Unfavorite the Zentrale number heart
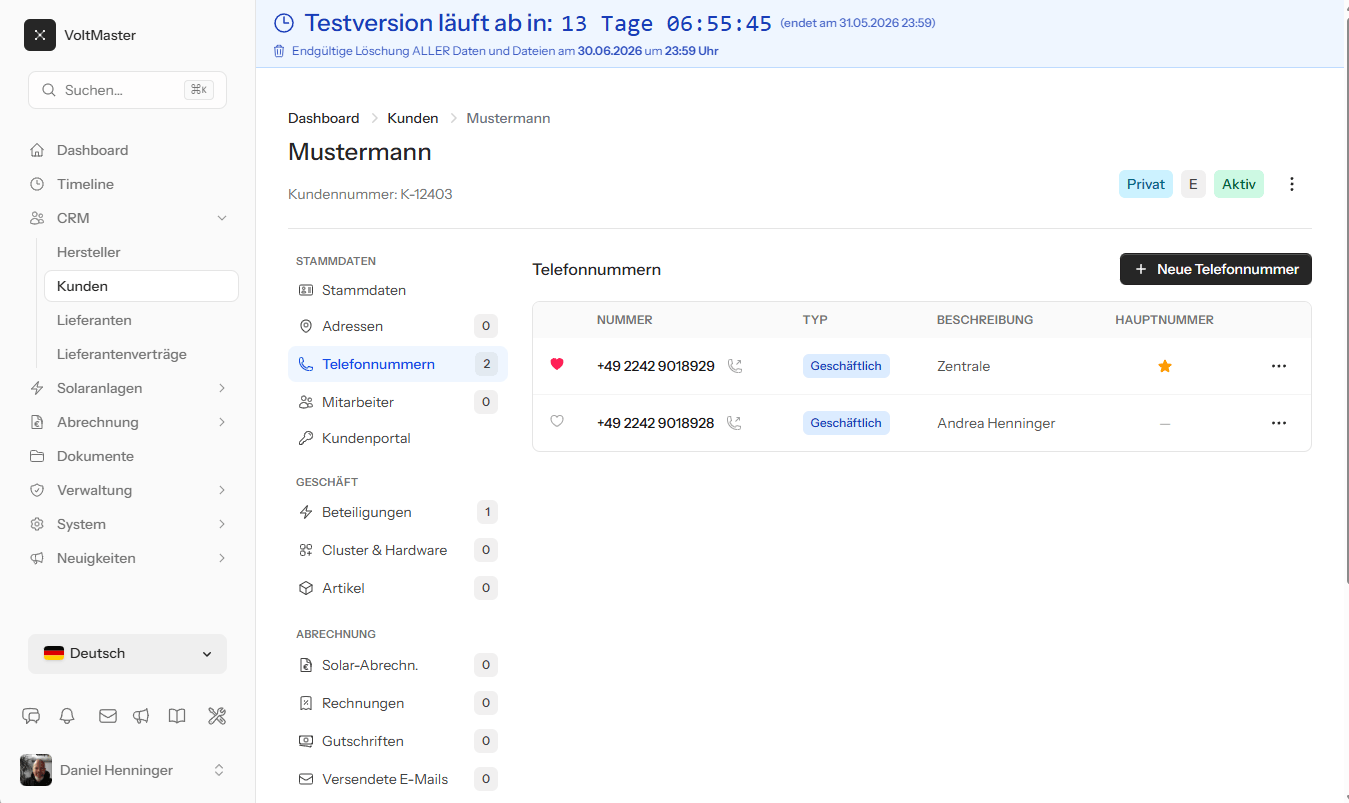 click(557, 364)
